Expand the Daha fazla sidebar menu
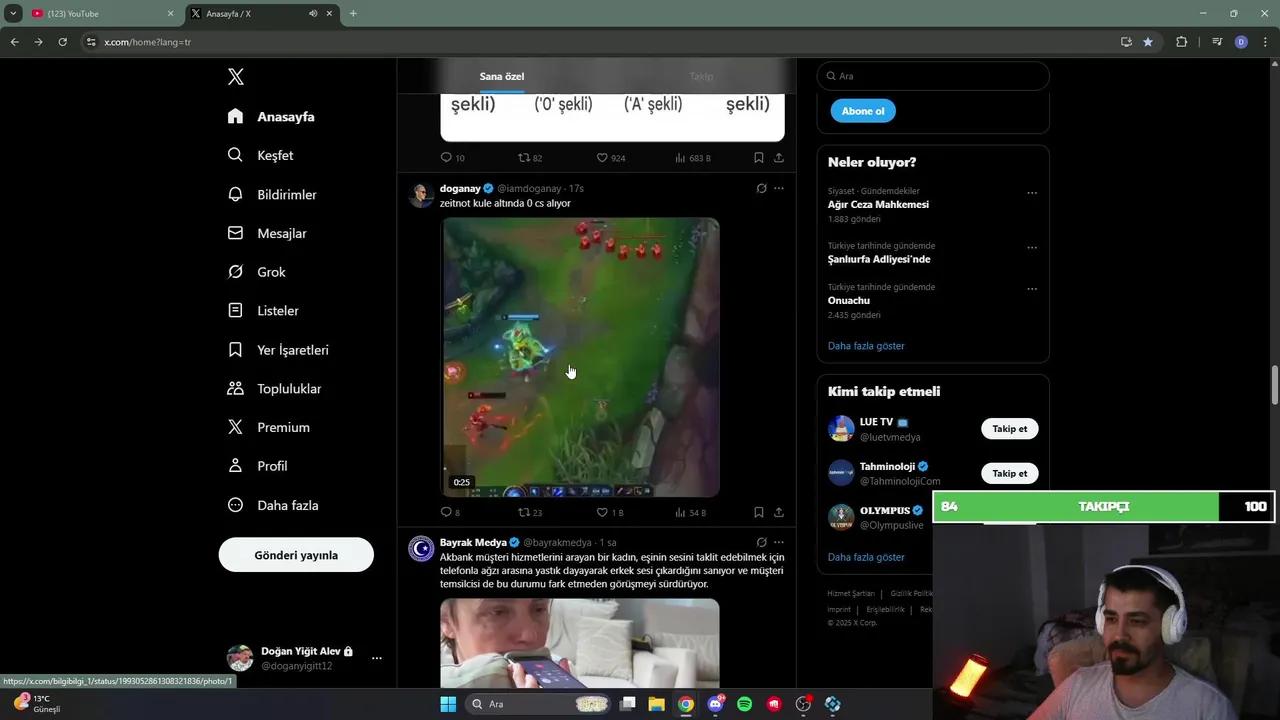 [273, 505]
